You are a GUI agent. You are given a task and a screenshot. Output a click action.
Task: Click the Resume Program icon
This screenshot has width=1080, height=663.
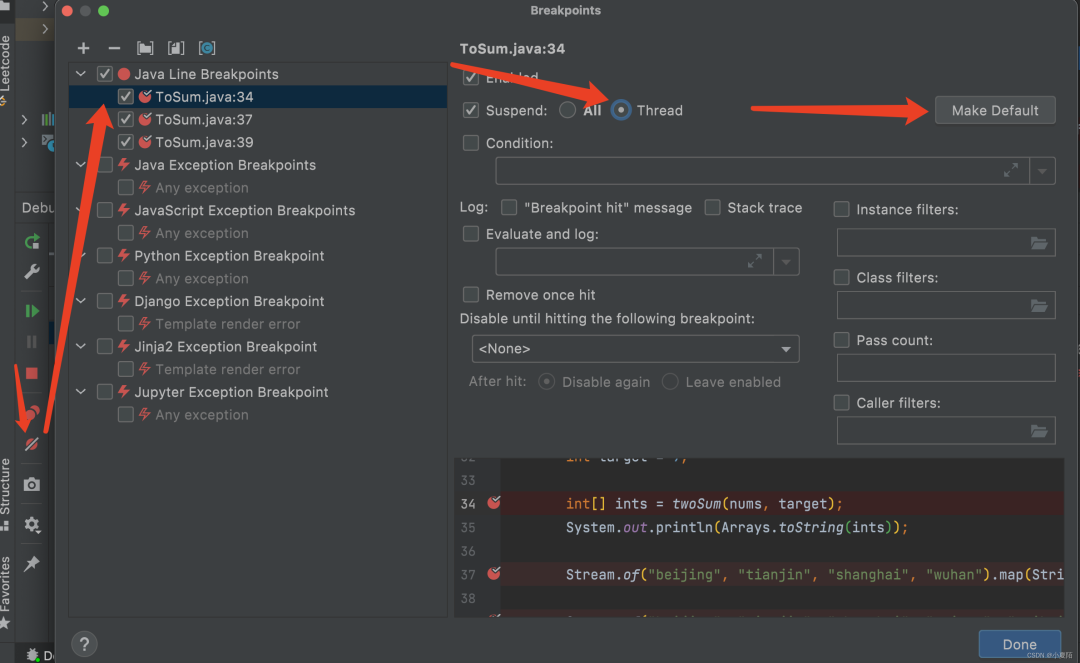(32, 311)
